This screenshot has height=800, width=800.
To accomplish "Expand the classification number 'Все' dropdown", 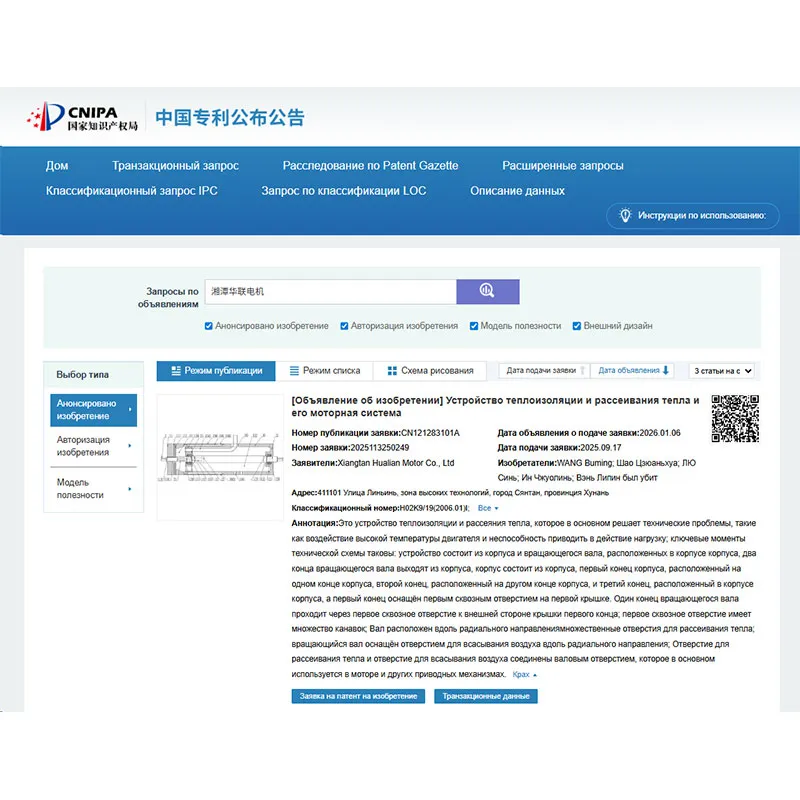I will [x=488, y=508].
